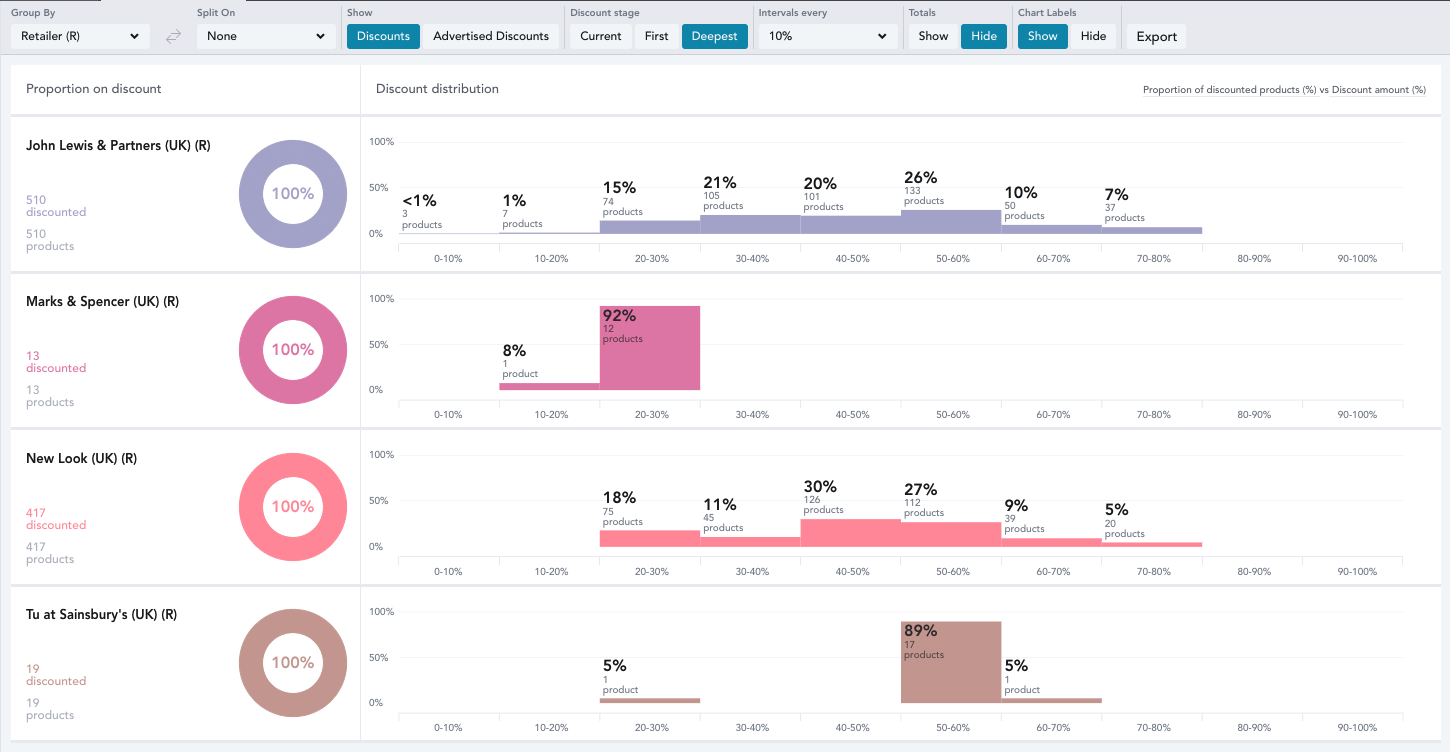Show the Totals
The image size is (1450, 752).
point(933,36)
